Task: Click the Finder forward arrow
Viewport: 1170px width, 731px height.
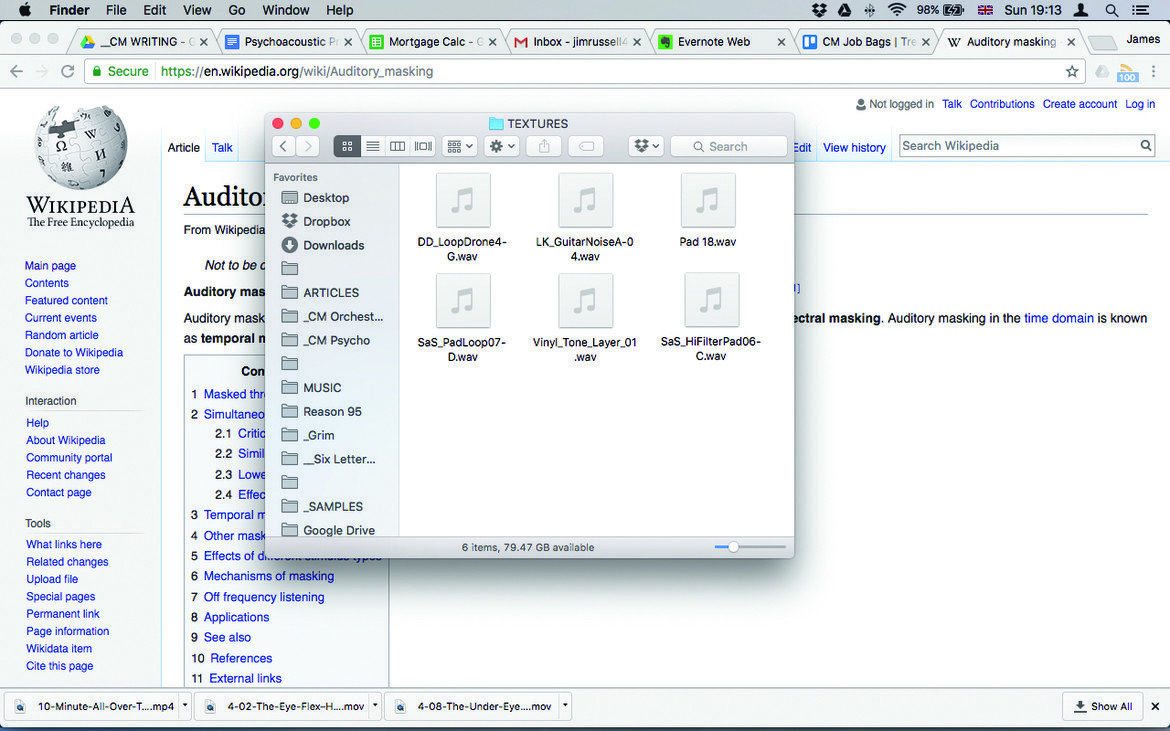Action: click(307, 146)
